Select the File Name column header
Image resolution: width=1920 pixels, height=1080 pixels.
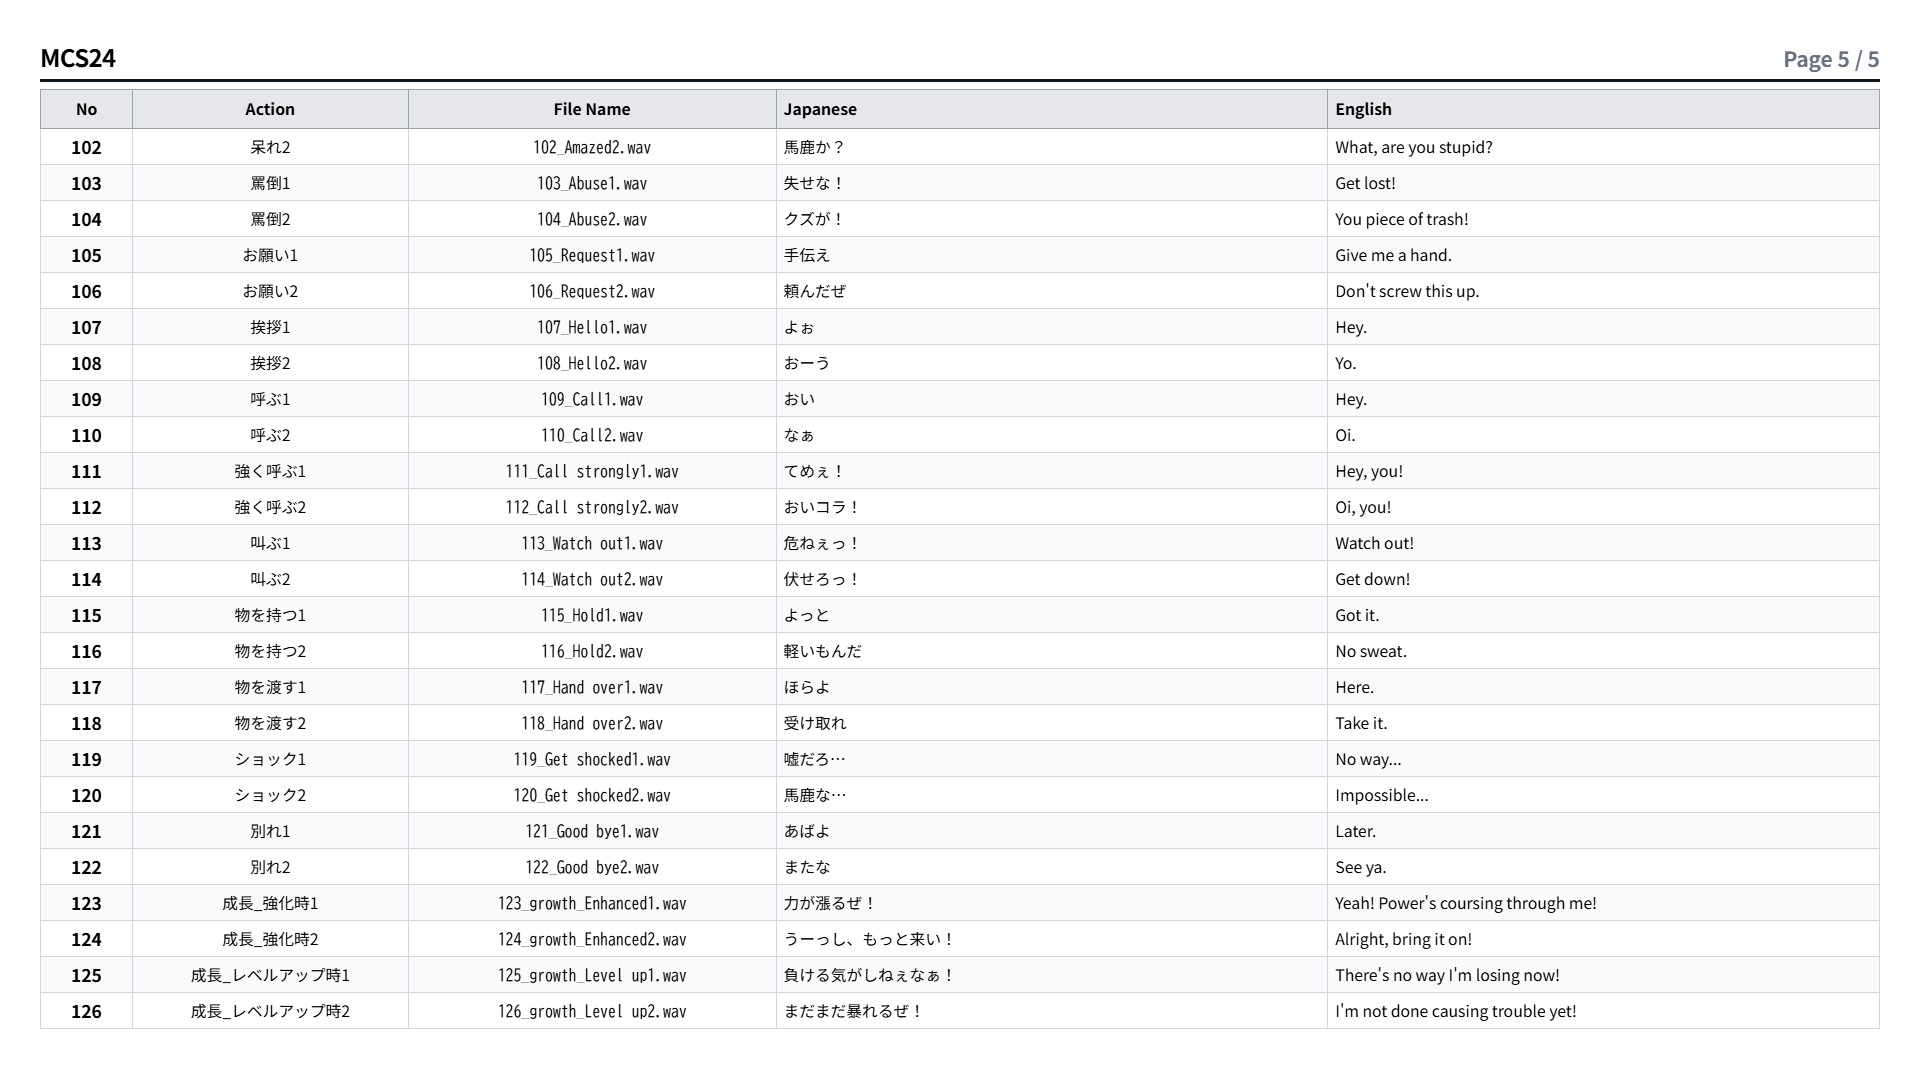coord(592,109)
